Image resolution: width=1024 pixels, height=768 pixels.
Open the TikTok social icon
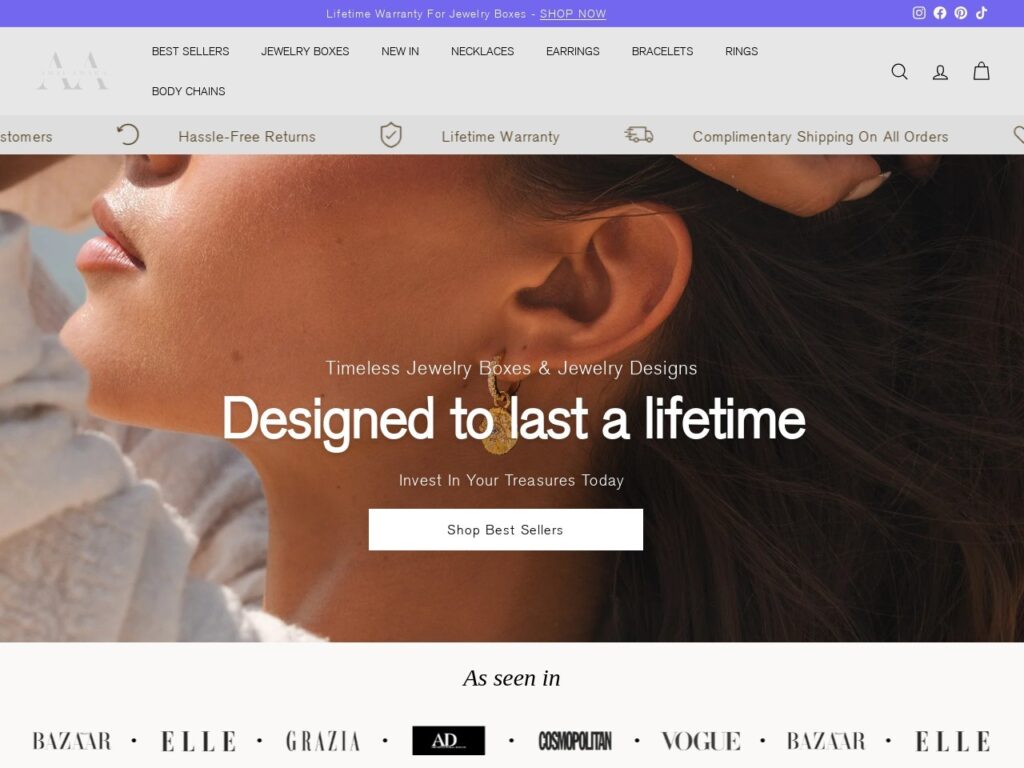[x=982, y=13]
